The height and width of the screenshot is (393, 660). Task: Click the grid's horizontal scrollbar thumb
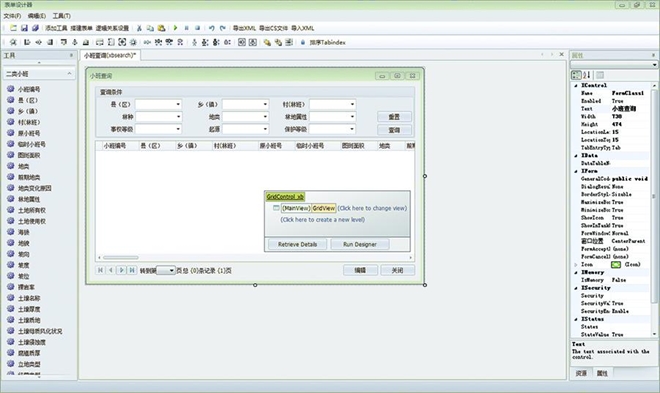pyautogui.click(x=121, y=258)
